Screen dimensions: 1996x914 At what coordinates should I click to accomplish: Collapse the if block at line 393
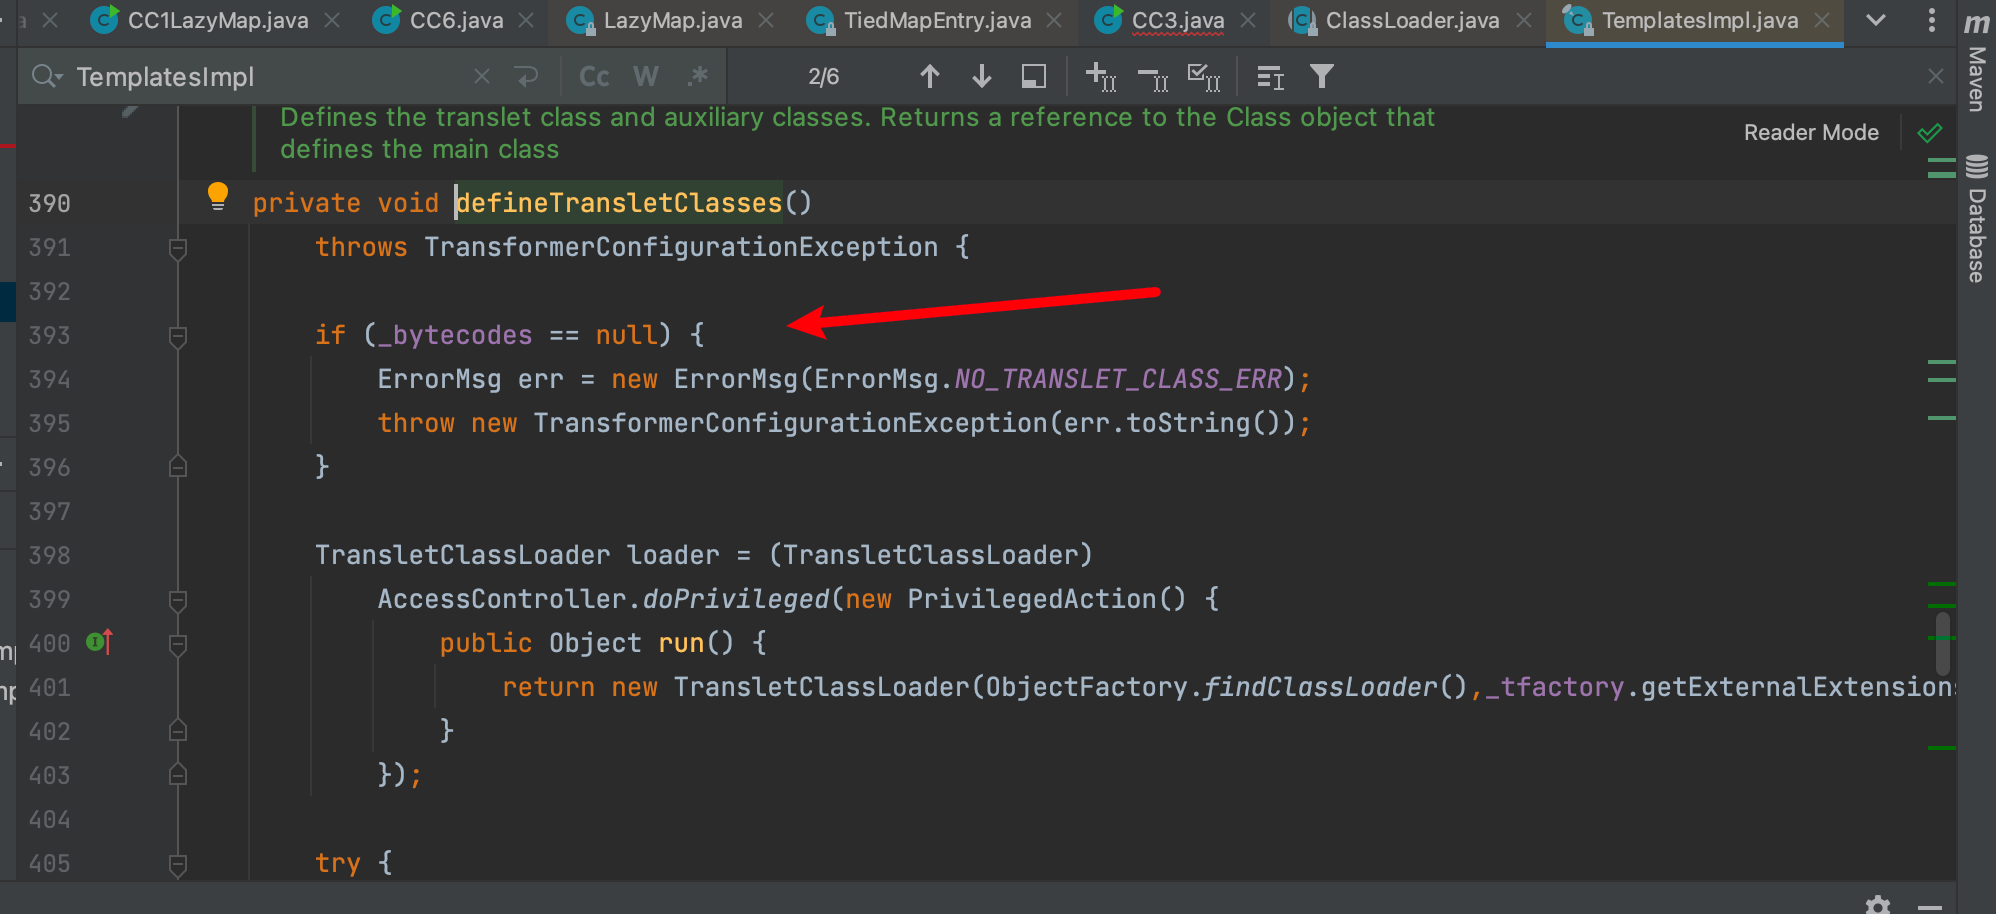(178, 336)
